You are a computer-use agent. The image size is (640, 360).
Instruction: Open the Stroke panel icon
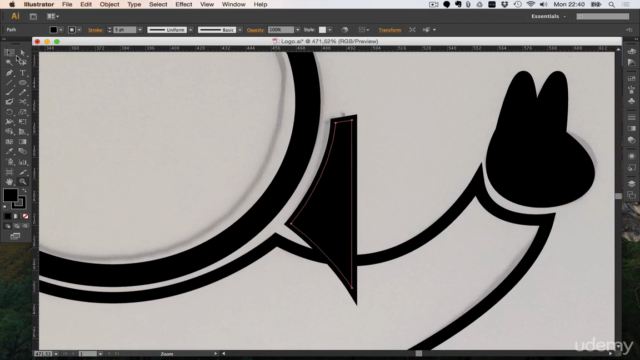(631, 118)
